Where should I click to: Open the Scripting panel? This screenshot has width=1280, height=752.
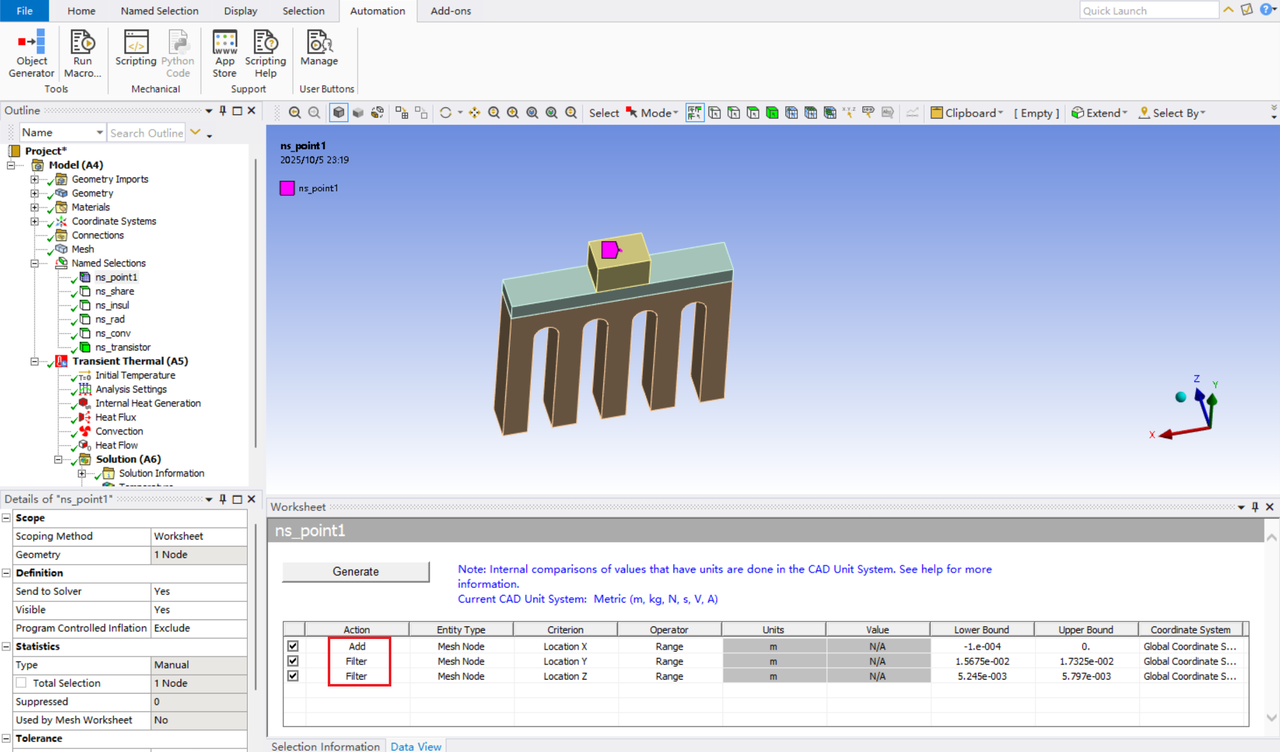click(x=136, y=48)
